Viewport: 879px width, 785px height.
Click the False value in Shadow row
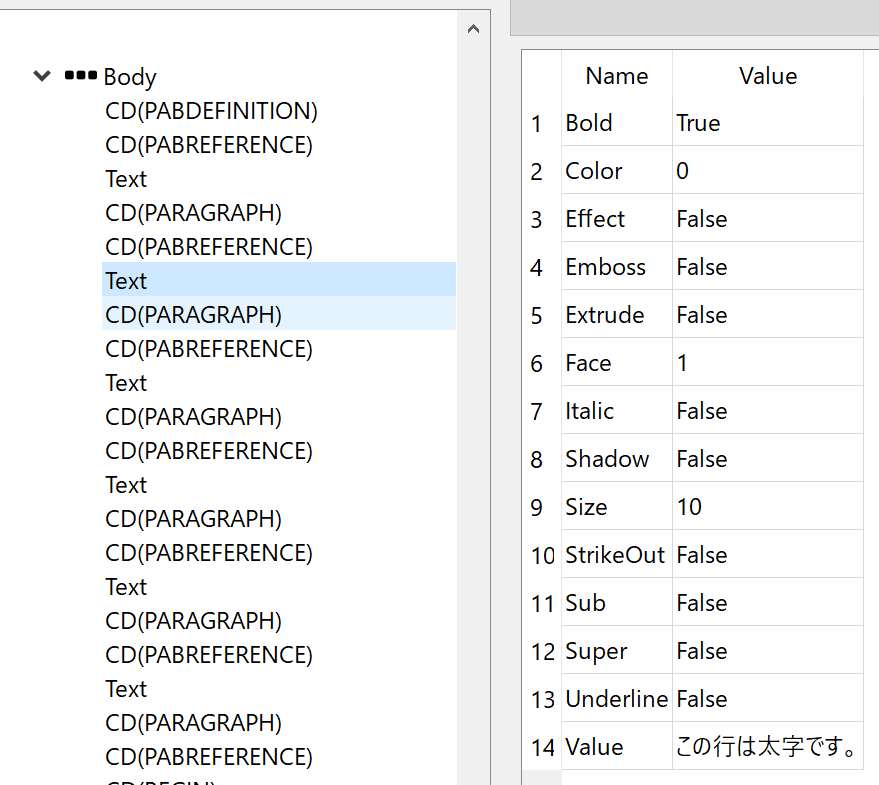[x=767, y=459]
